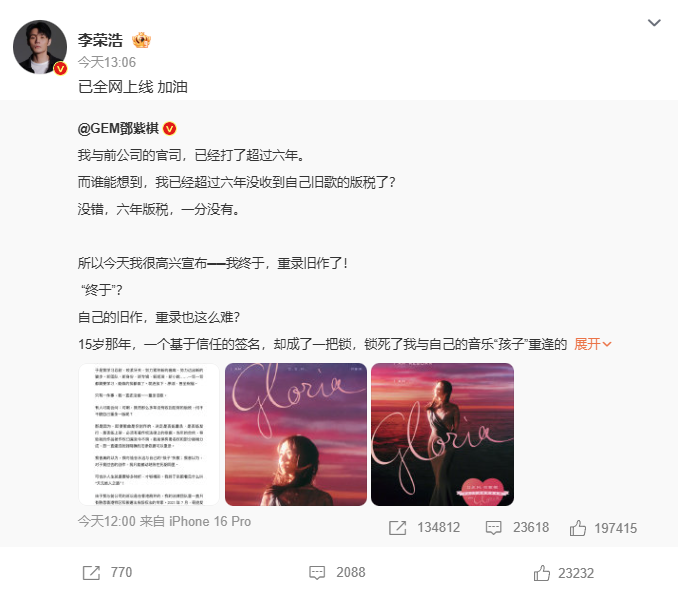Click the verified V badge on the avatar

coord(60,68)
